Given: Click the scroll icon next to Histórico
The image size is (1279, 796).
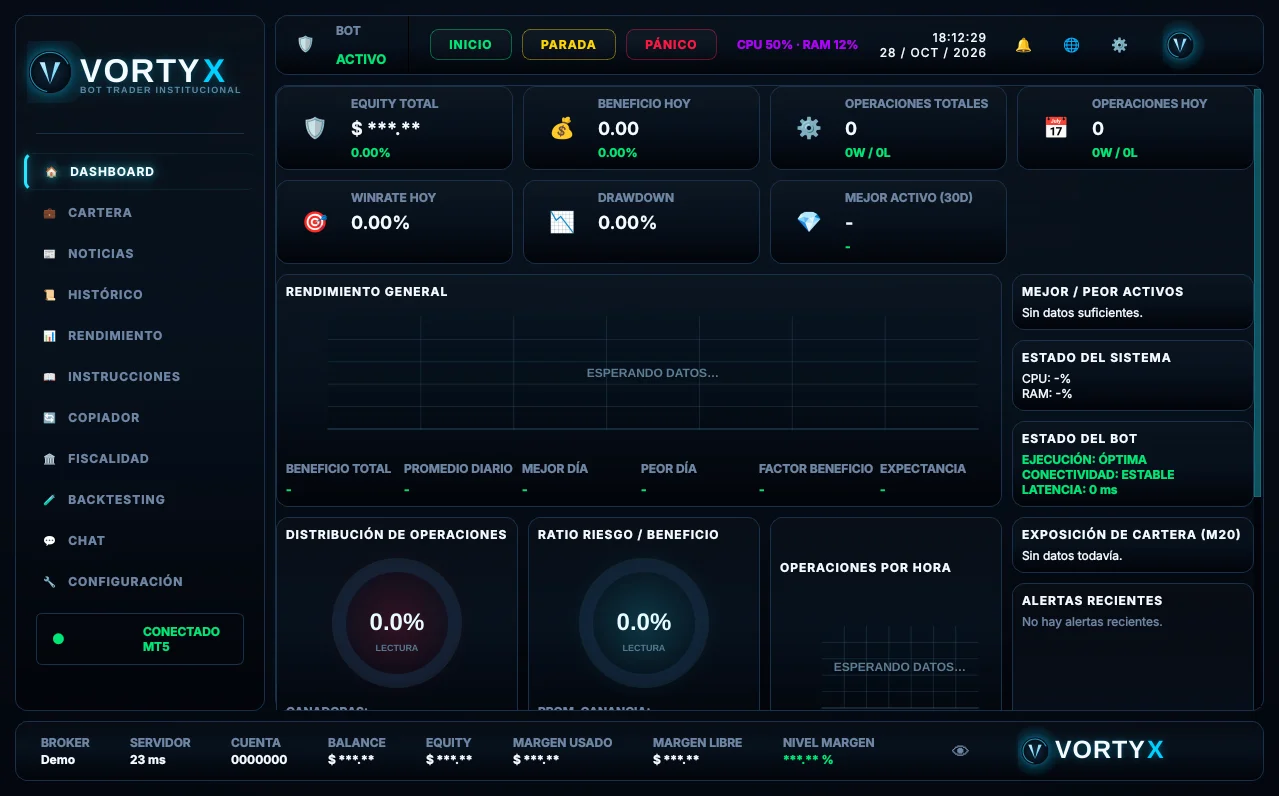Looking at the screenshot, I should (49, 295).
